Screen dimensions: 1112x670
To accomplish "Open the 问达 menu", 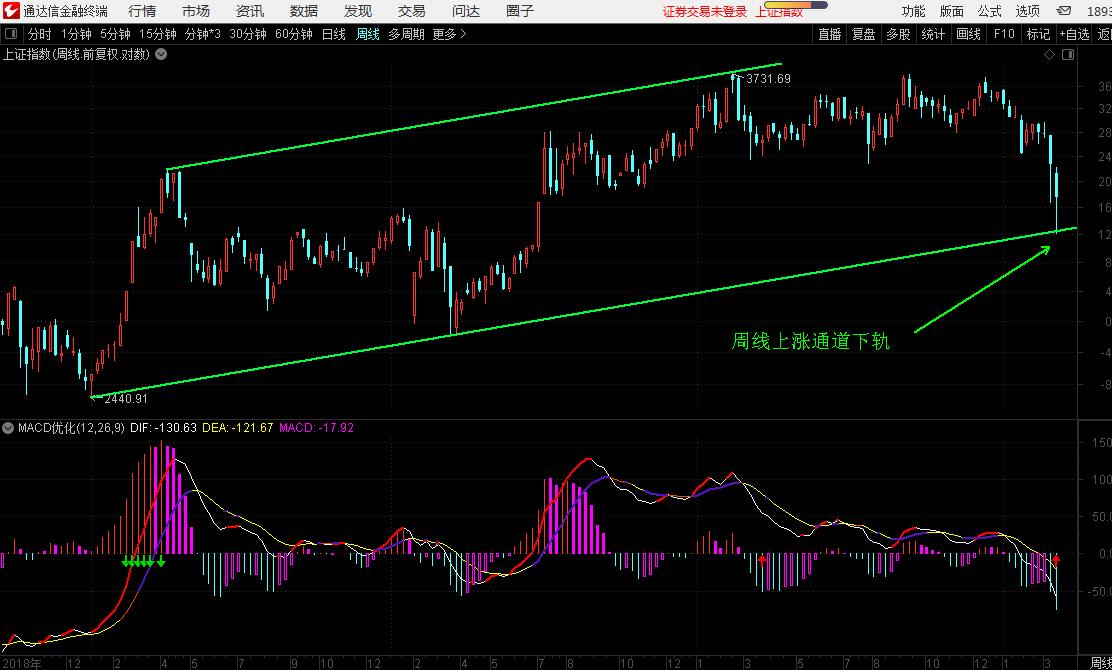I will click(466, 11).
